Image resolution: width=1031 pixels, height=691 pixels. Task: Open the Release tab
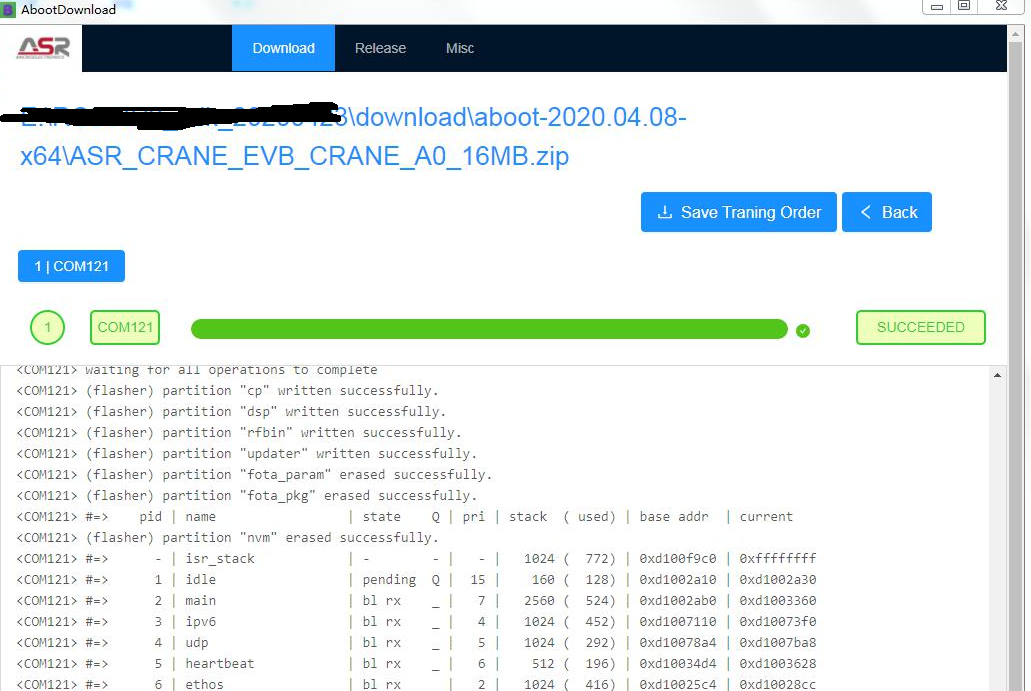click(380, 48)
